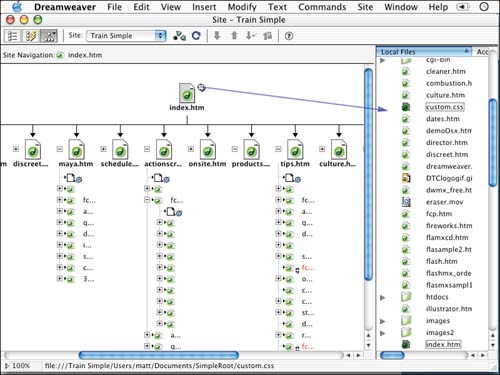Image resolution: width=500 pixels, height=375 pixels.
Task: Toggle Testing Server view button
Action: (31, 36)
